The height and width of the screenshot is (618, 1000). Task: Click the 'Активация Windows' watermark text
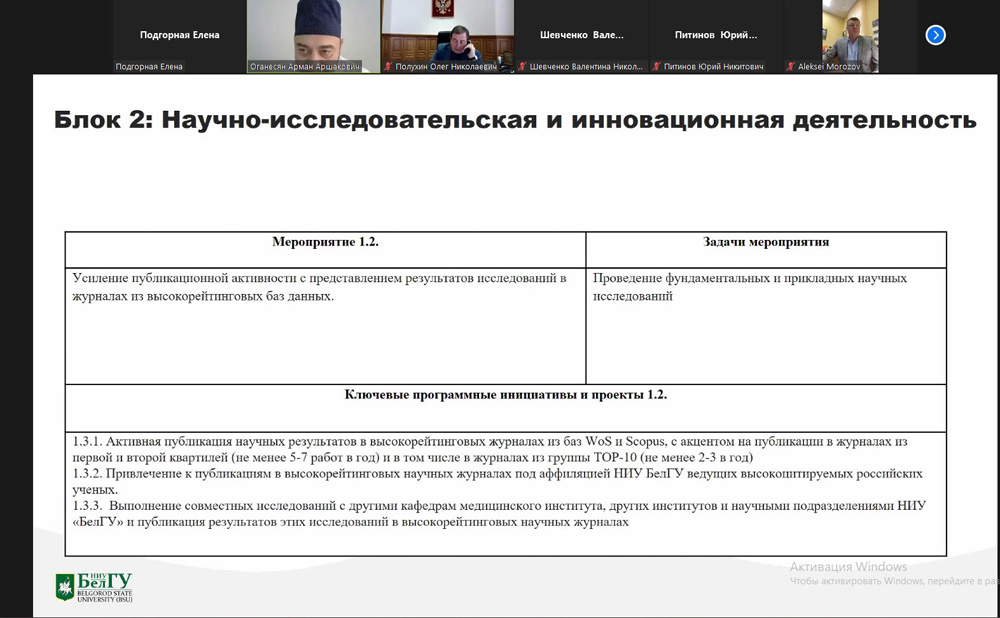coord(848,567)
